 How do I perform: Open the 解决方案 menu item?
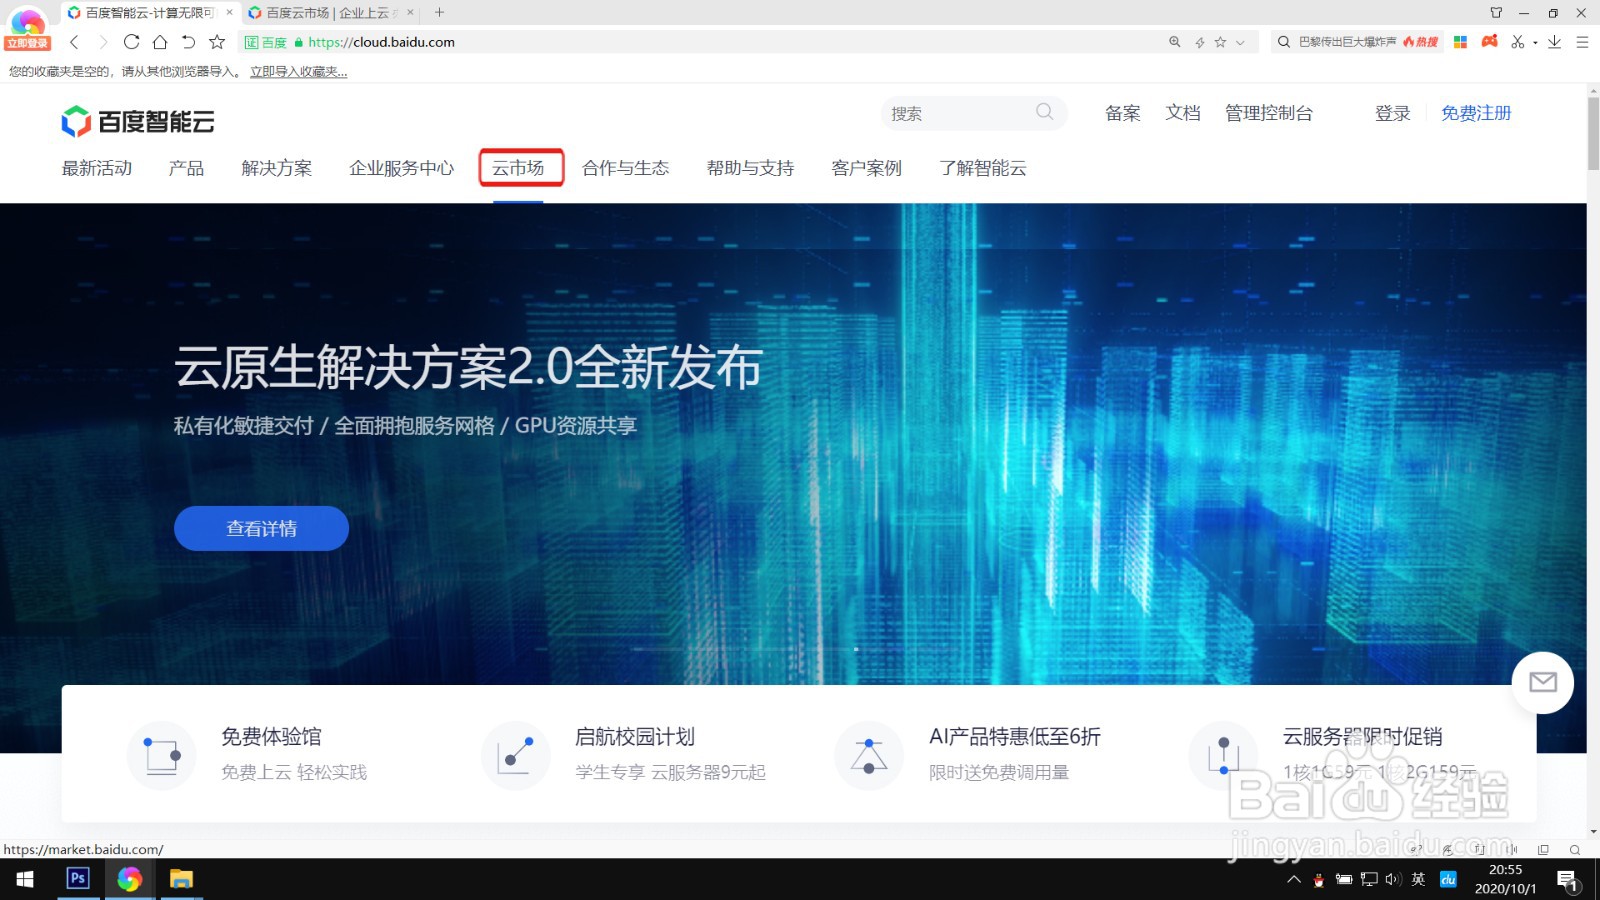pyautogui.click(x=277, y=168)
